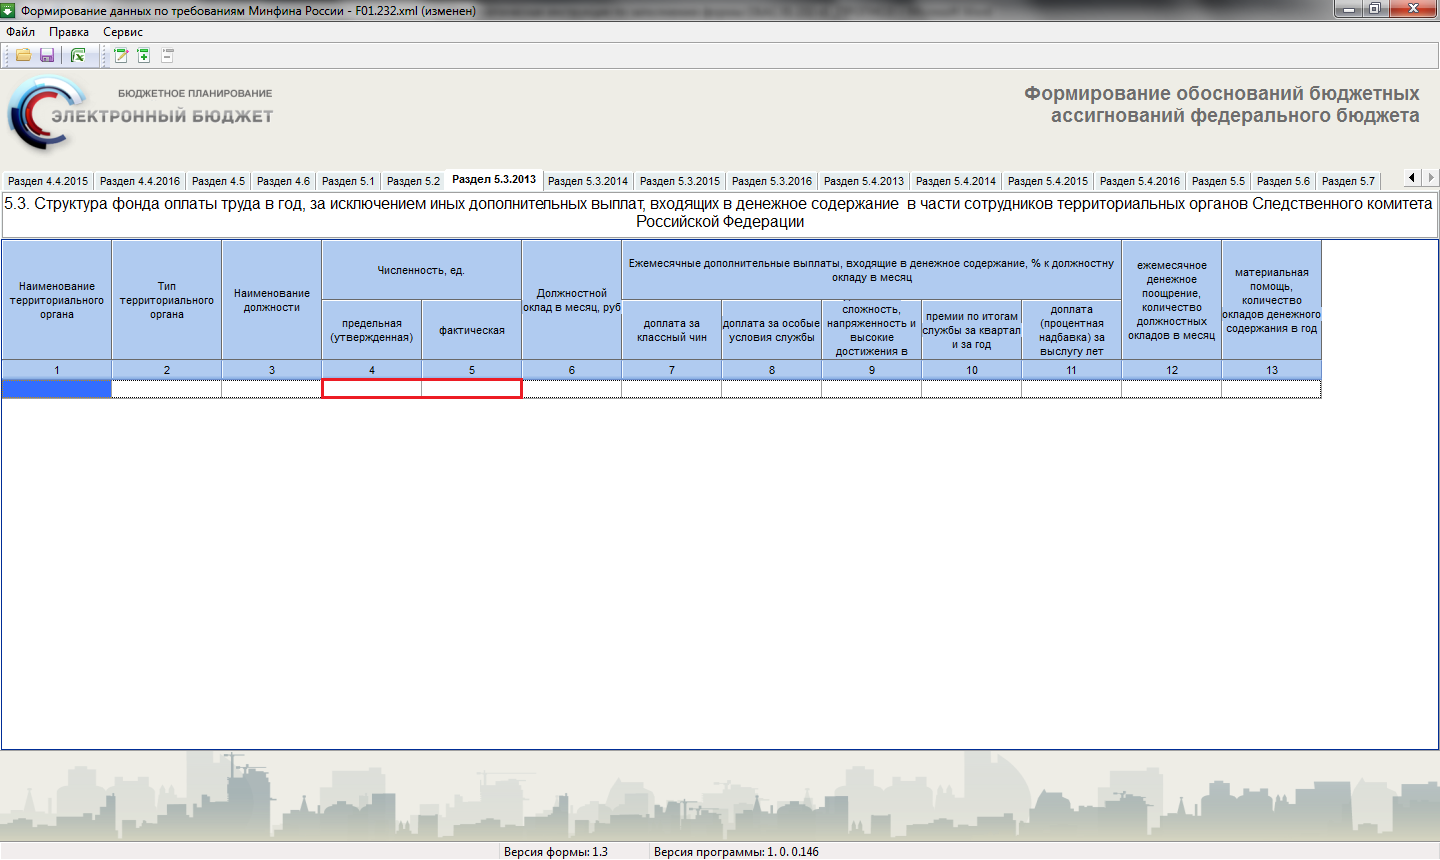The height and width of the screenshot is (860, 1440).
Task: Click the Электронный бюджет logo
Action: coord(141,113)
